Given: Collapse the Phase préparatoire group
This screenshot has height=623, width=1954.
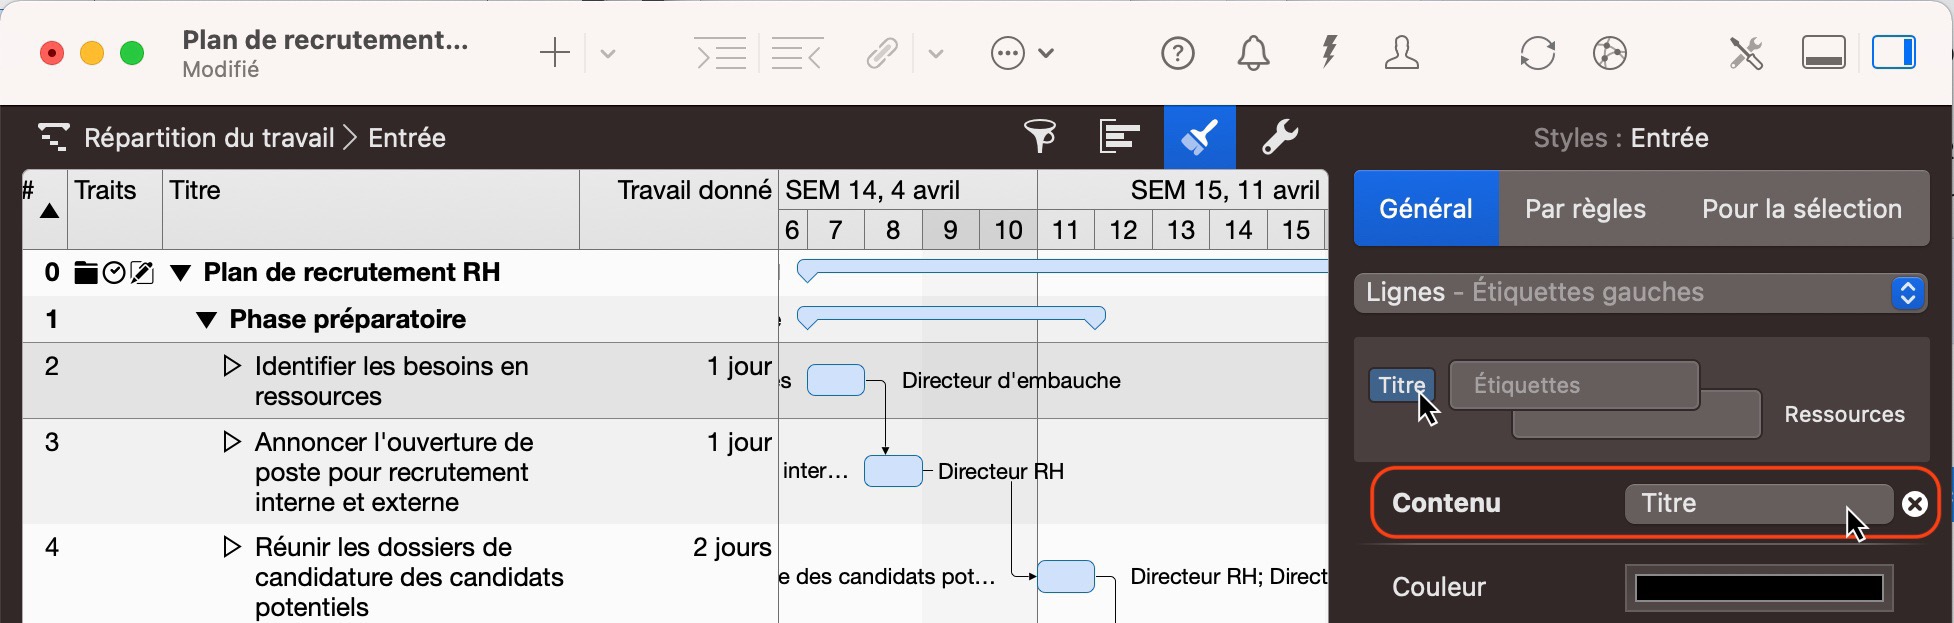Looking at the screenshot, I should click(x=206, y=320).
